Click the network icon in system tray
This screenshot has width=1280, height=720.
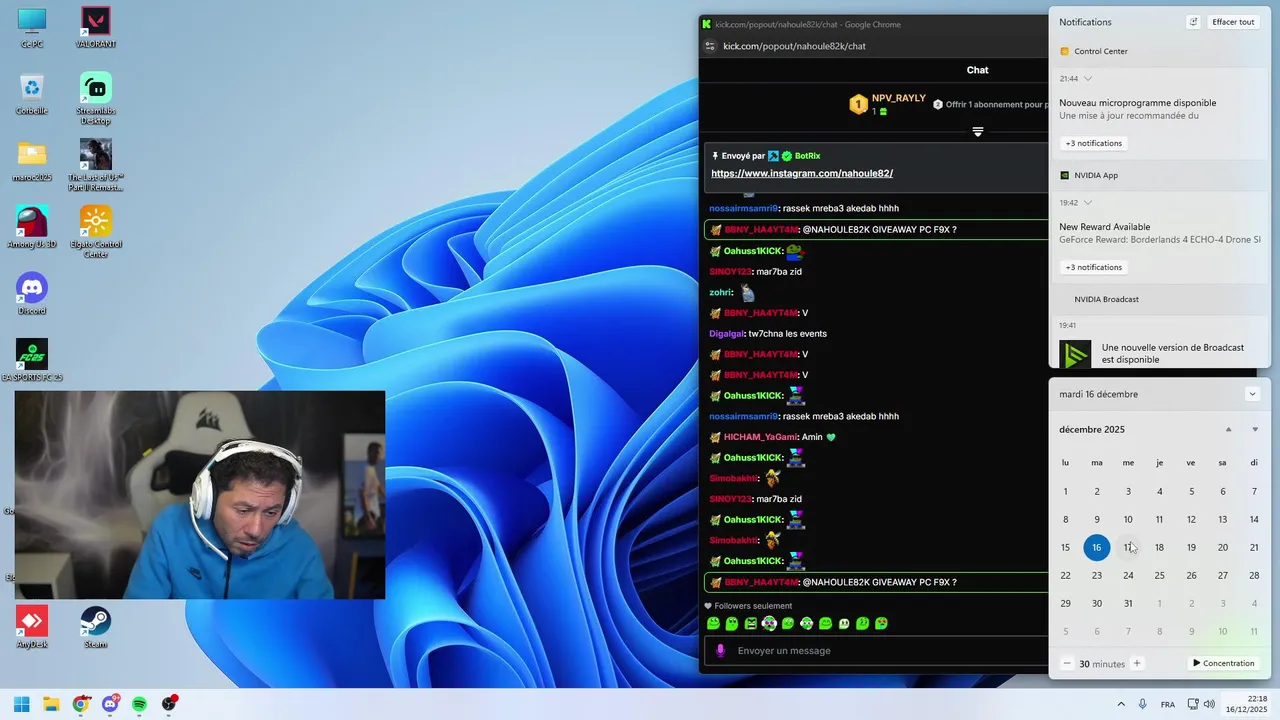[x=1193, y=704]
